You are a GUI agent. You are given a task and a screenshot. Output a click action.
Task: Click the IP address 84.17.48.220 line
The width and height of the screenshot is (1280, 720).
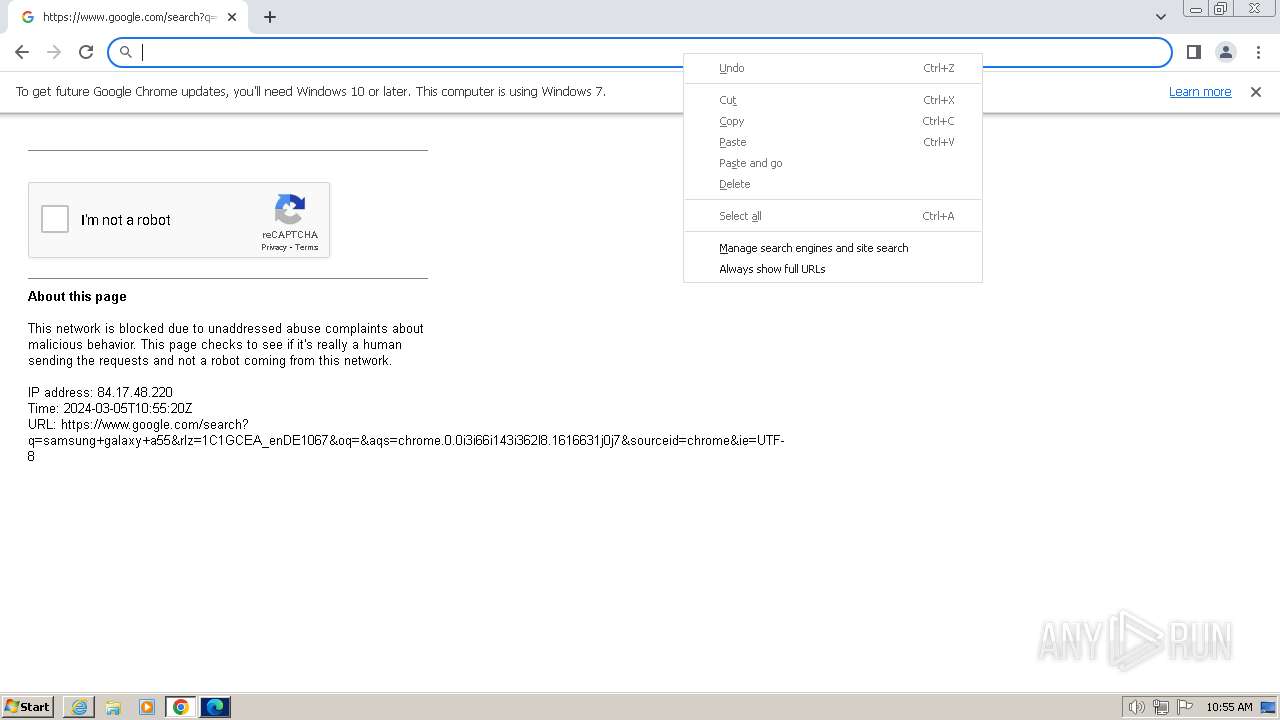click(x=100, y=392)
